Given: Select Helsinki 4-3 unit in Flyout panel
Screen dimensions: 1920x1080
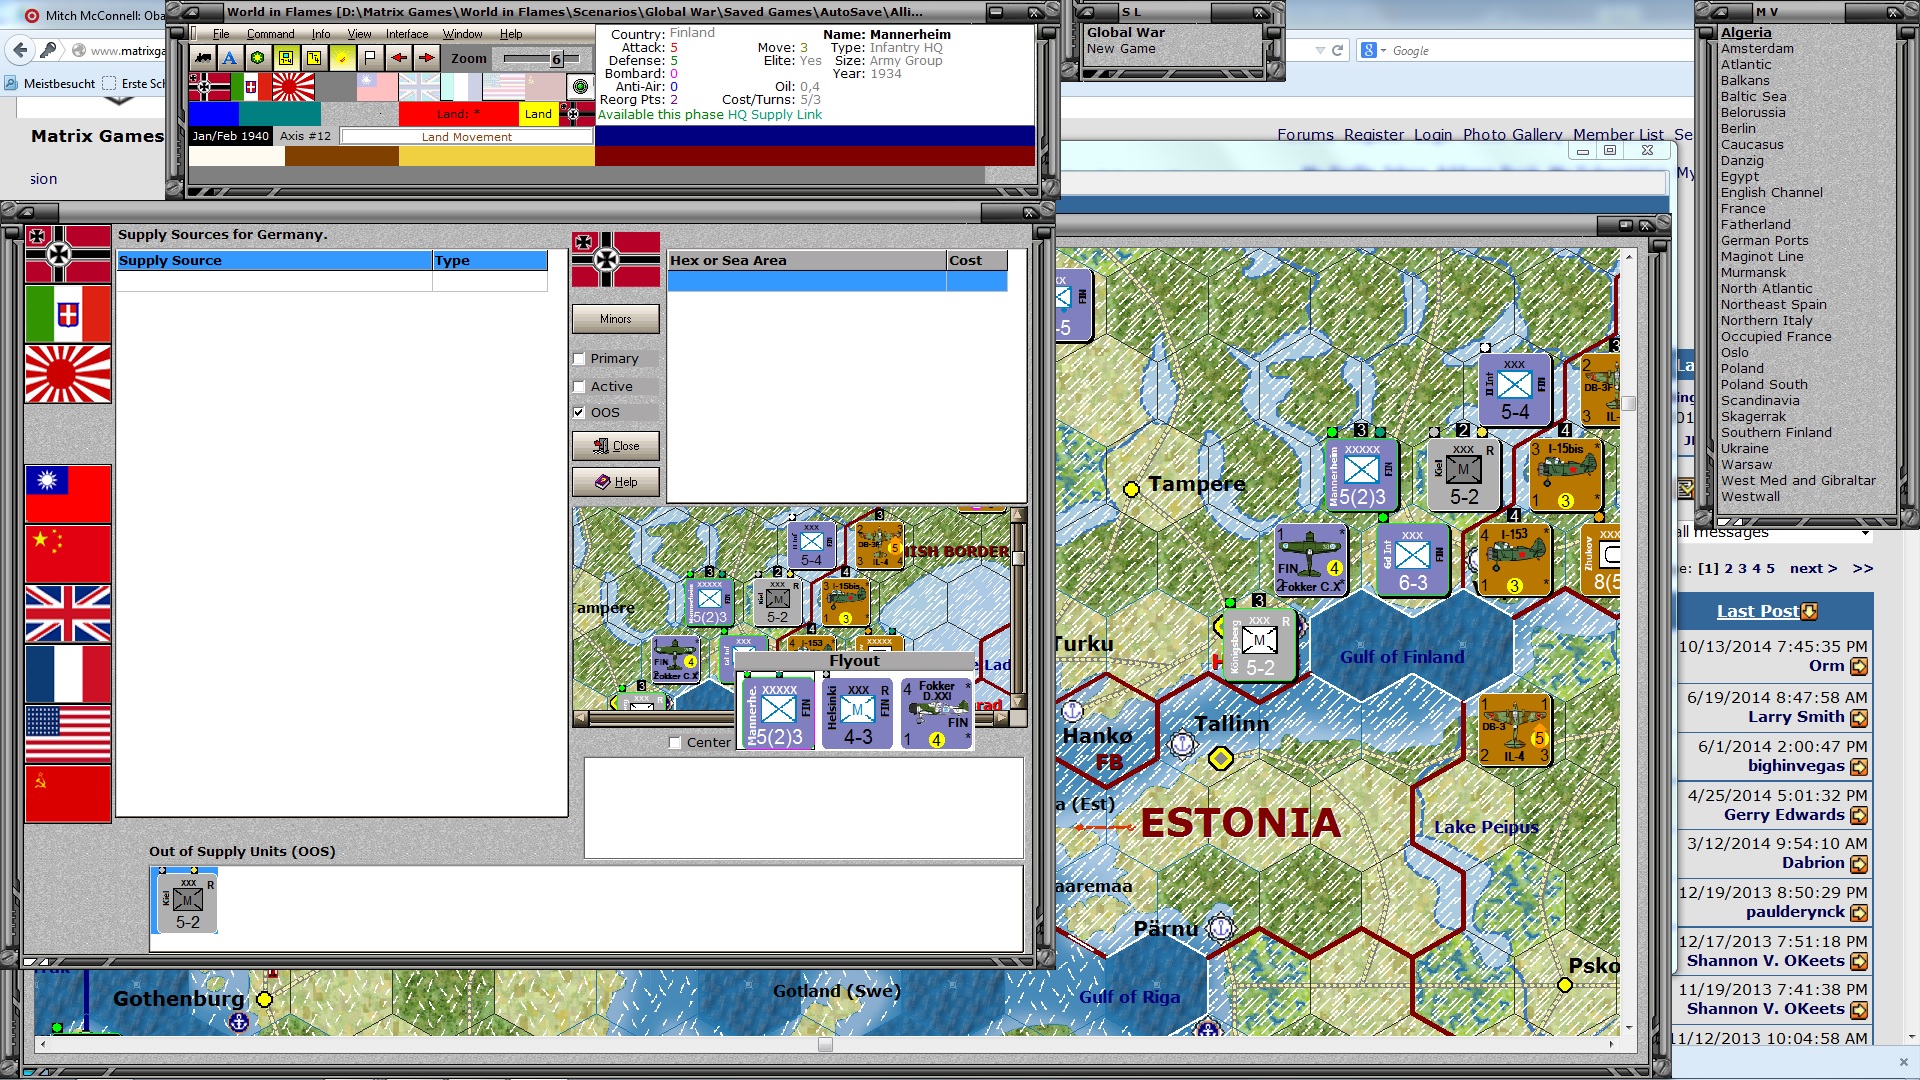Looking at the screenshot, I should click(857, 713).
